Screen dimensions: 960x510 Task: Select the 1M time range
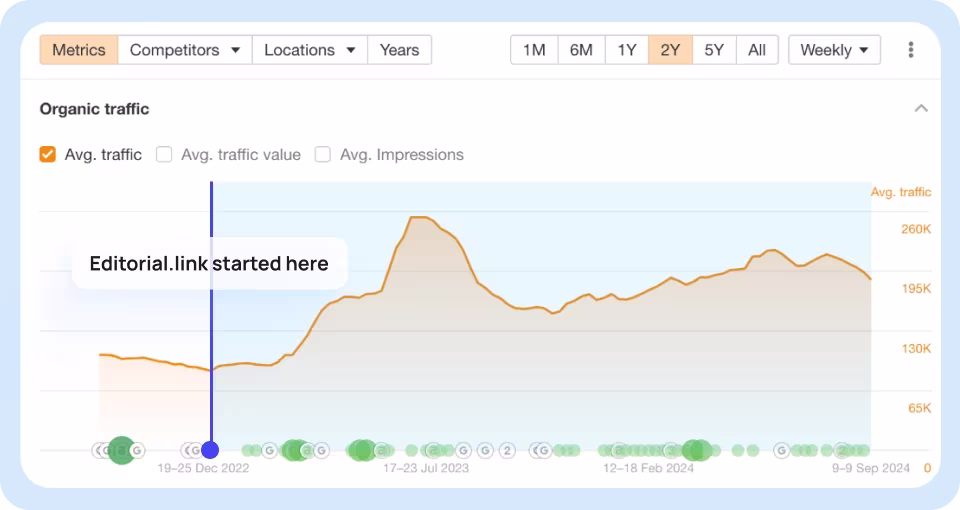(x=534, y=50)
